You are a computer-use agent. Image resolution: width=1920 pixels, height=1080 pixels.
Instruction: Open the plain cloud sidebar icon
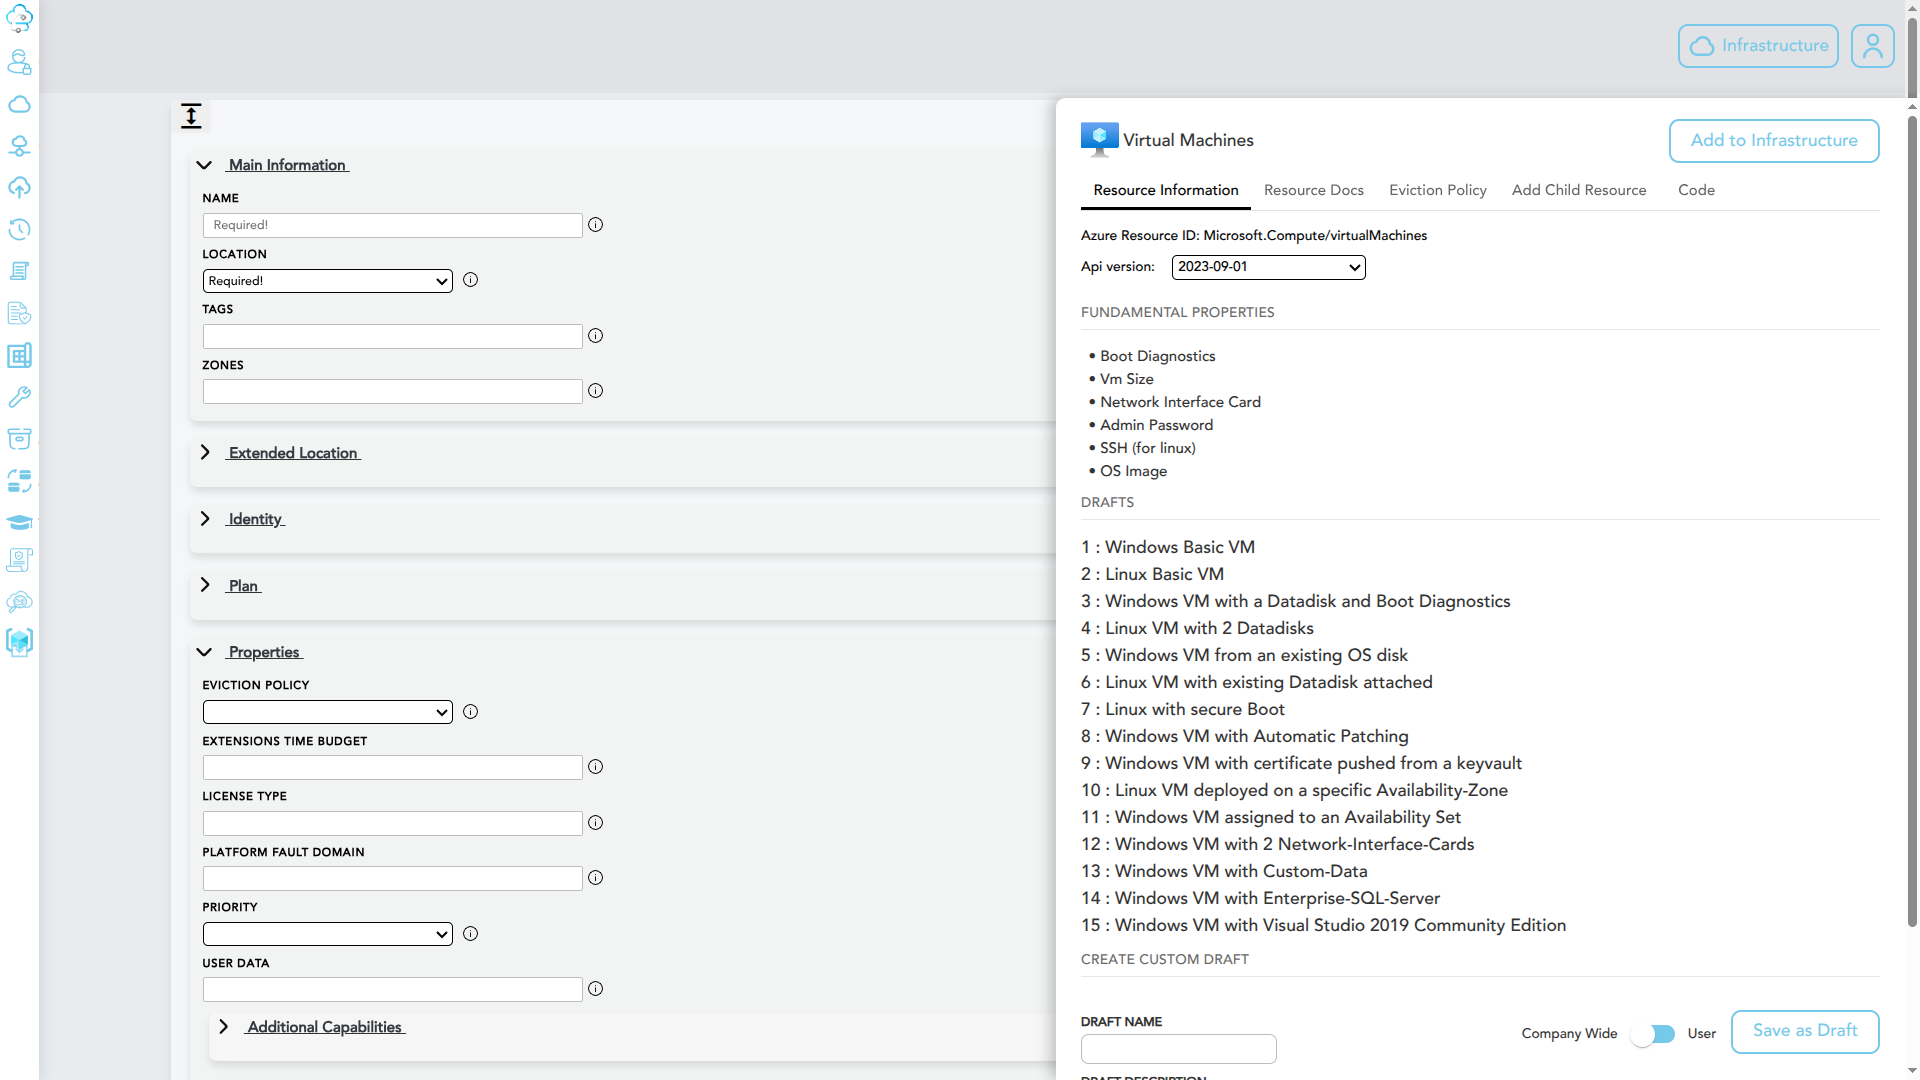(x=19, y=104)
